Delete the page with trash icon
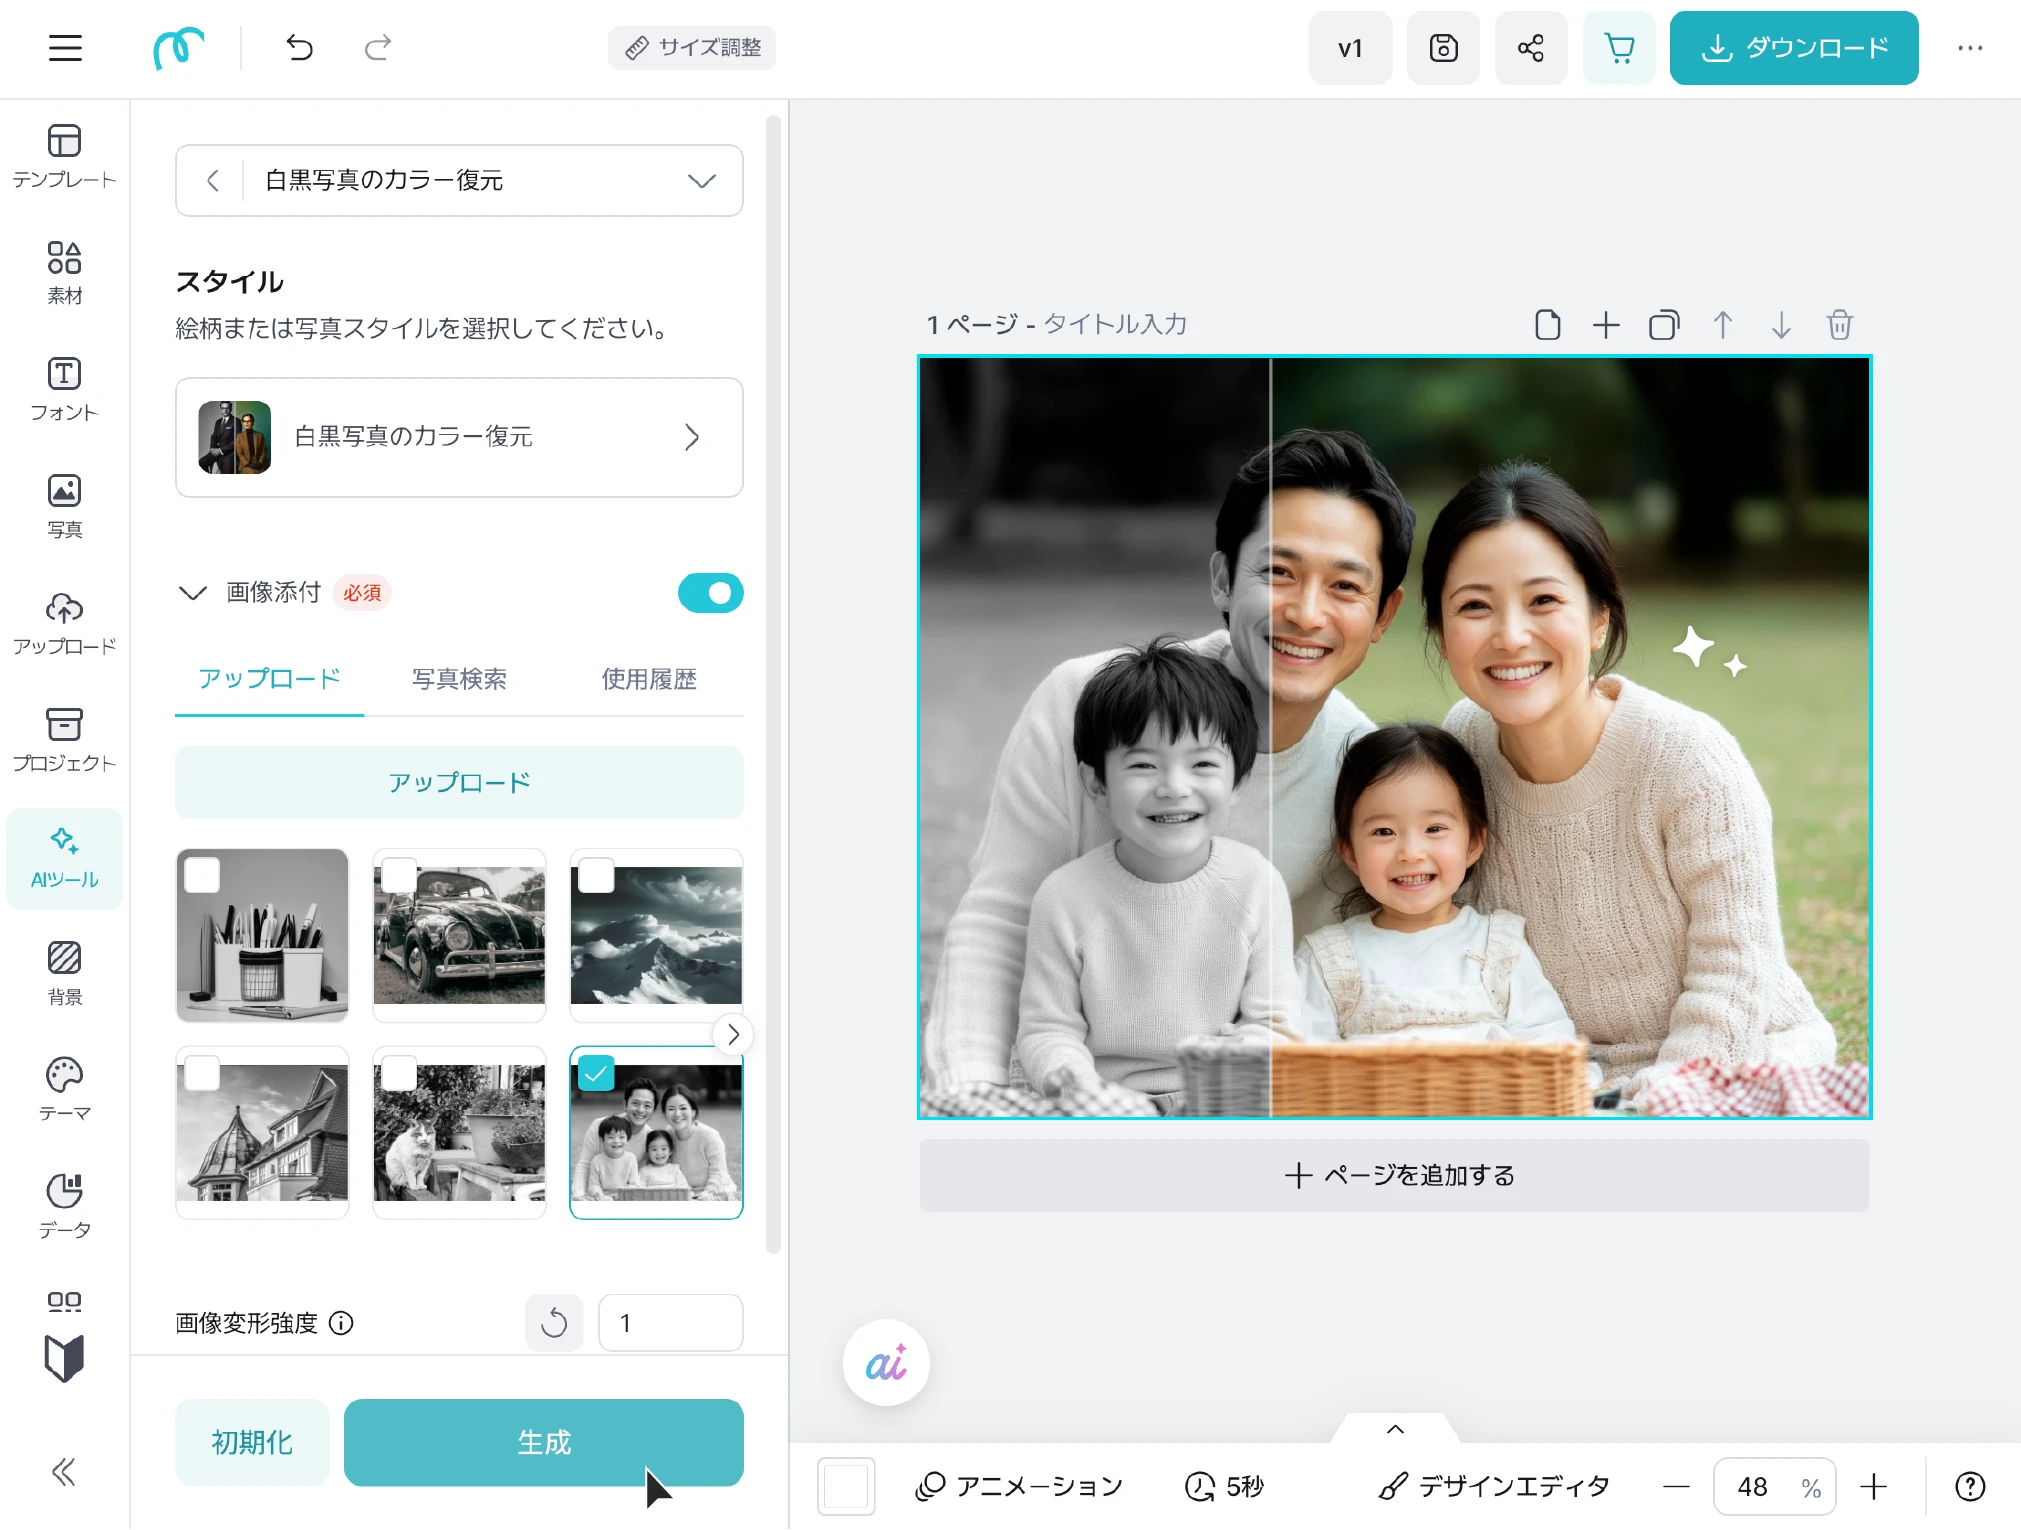This screenshot has width=2021, height=1530. 1840,325
